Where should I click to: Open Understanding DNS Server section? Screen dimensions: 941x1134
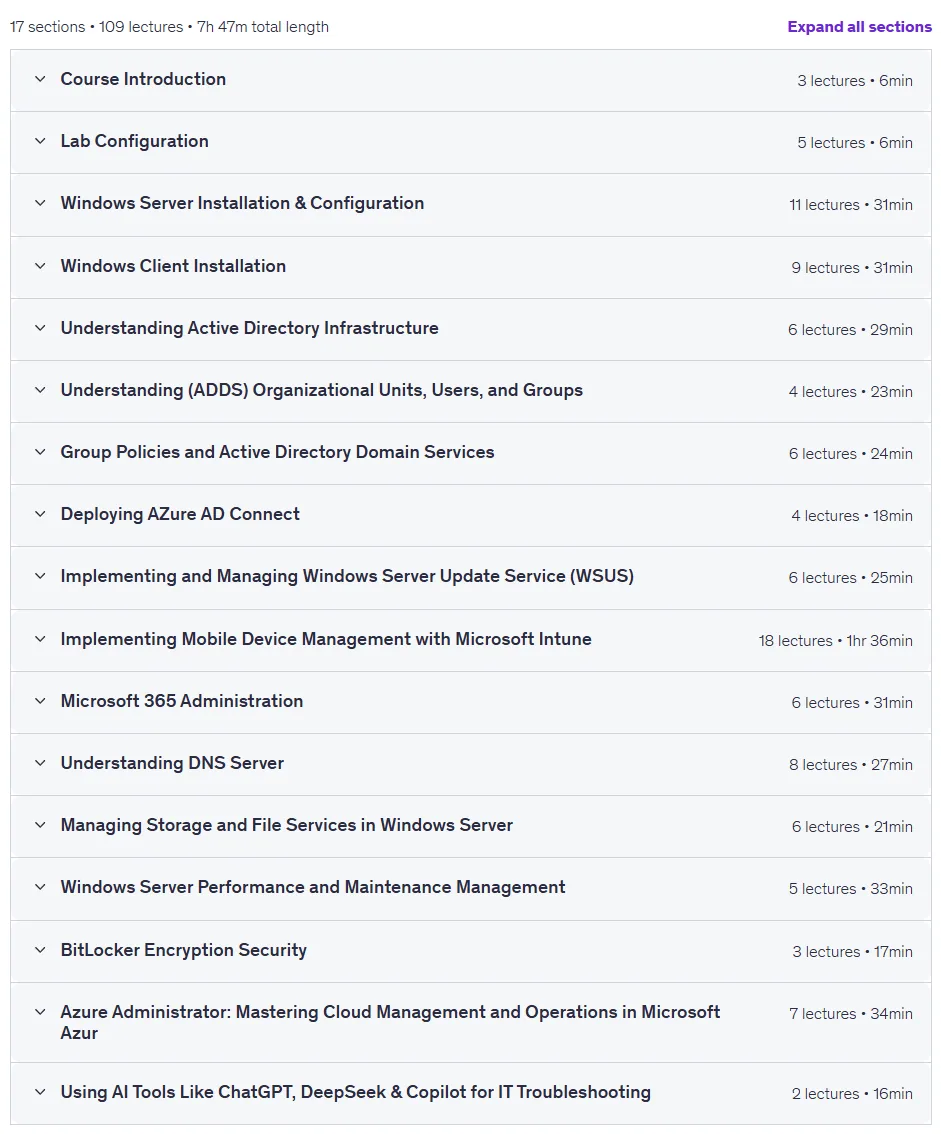(x=471, y=764)
